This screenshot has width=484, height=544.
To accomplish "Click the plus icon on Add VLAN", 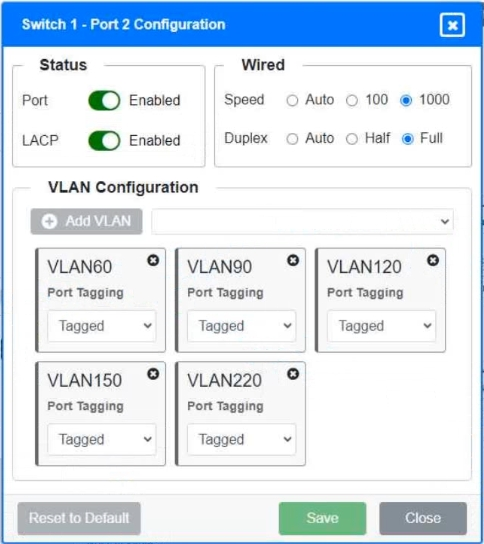I will pos(49,221).
